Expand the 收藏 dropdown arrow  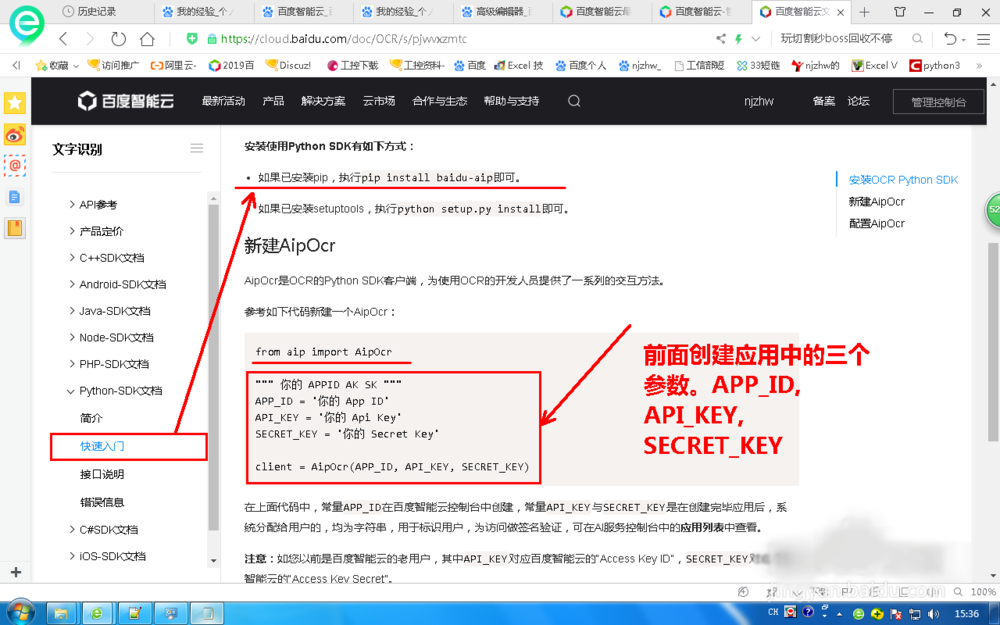click(76, 66)
